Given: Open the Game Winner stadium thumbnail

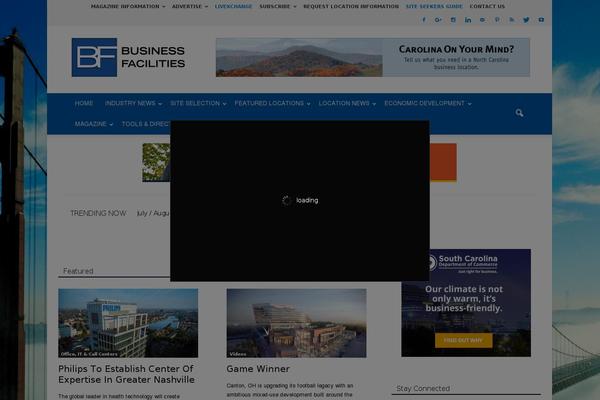Looking at the screenshot, I should 297,323.
